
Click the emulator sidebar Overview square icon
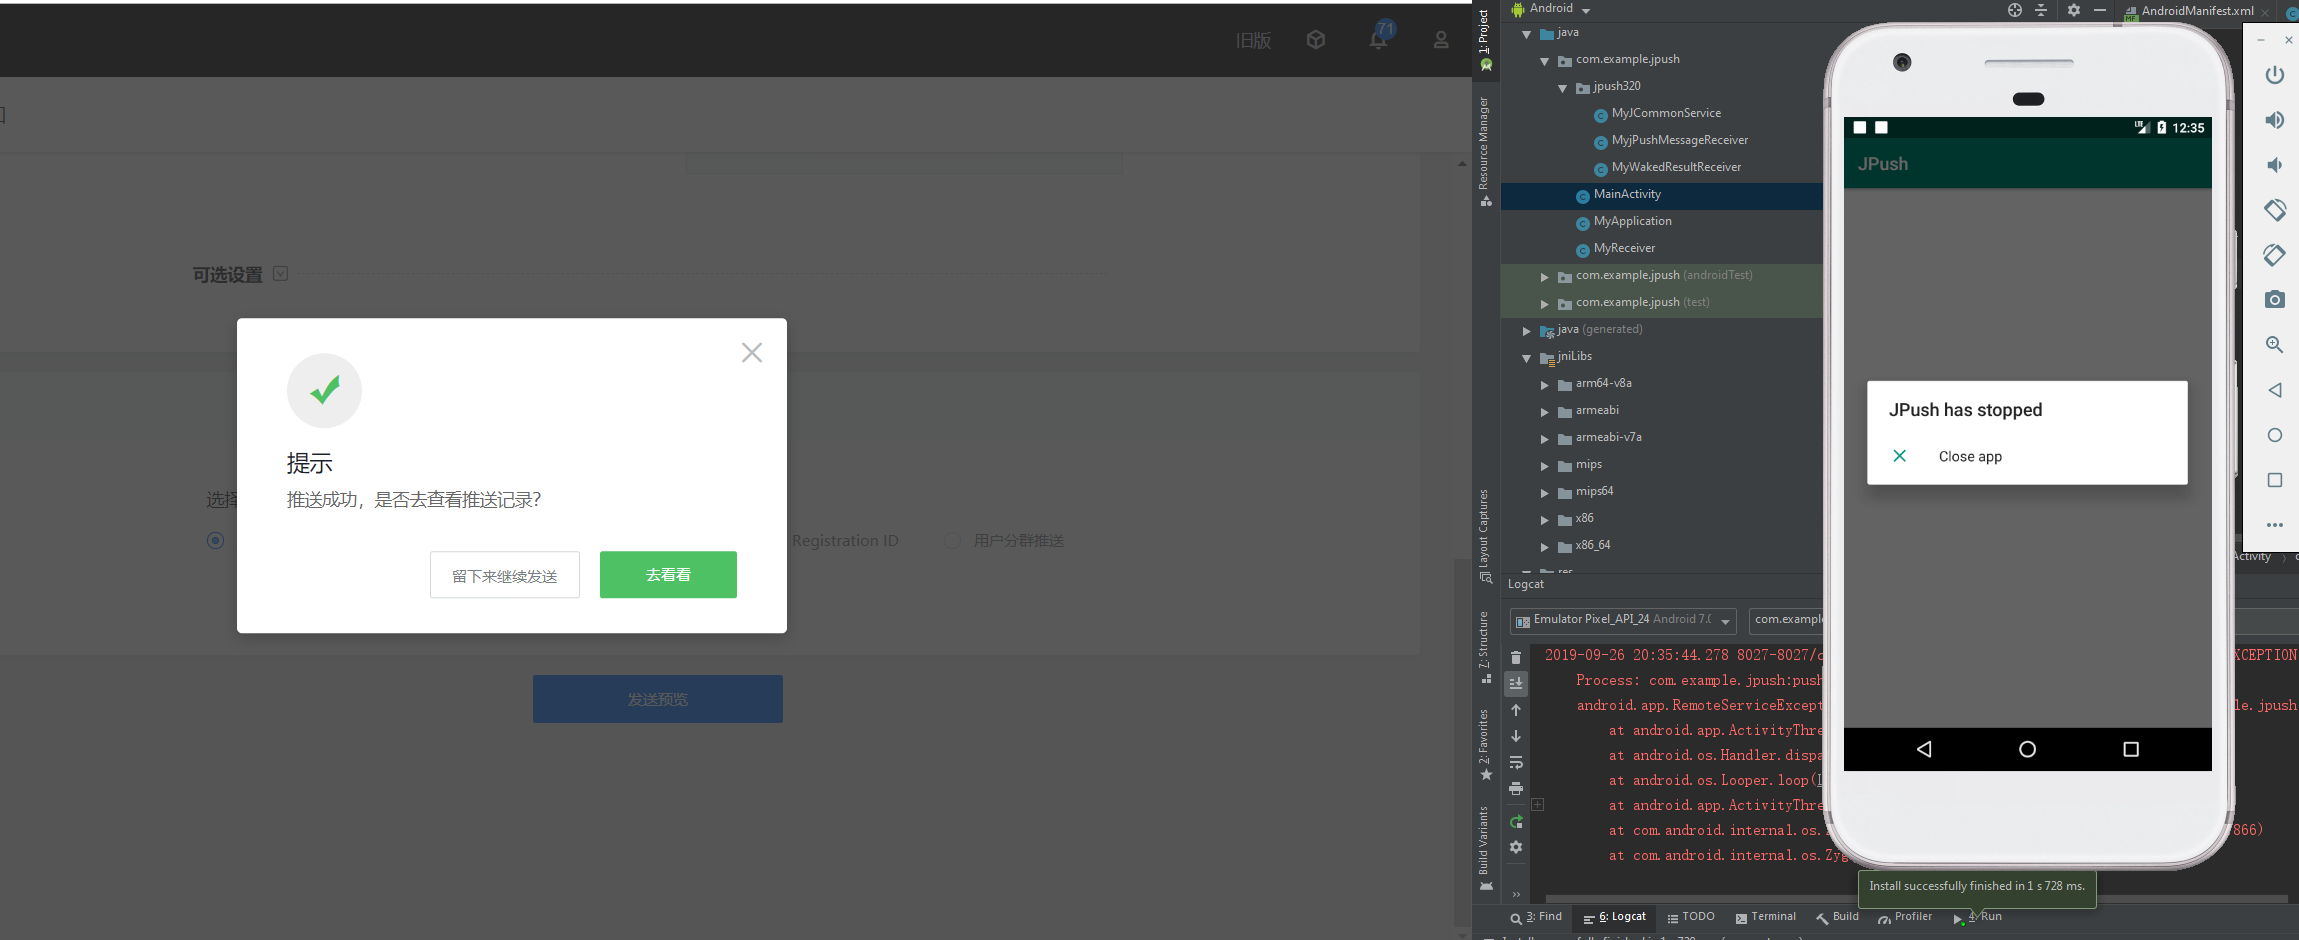(2274, 480)
